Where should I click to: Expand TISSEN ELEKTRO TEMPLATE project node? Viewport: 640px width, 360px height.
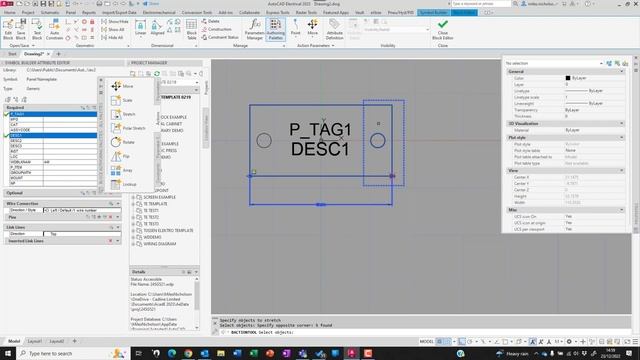[x=133, y=231]
